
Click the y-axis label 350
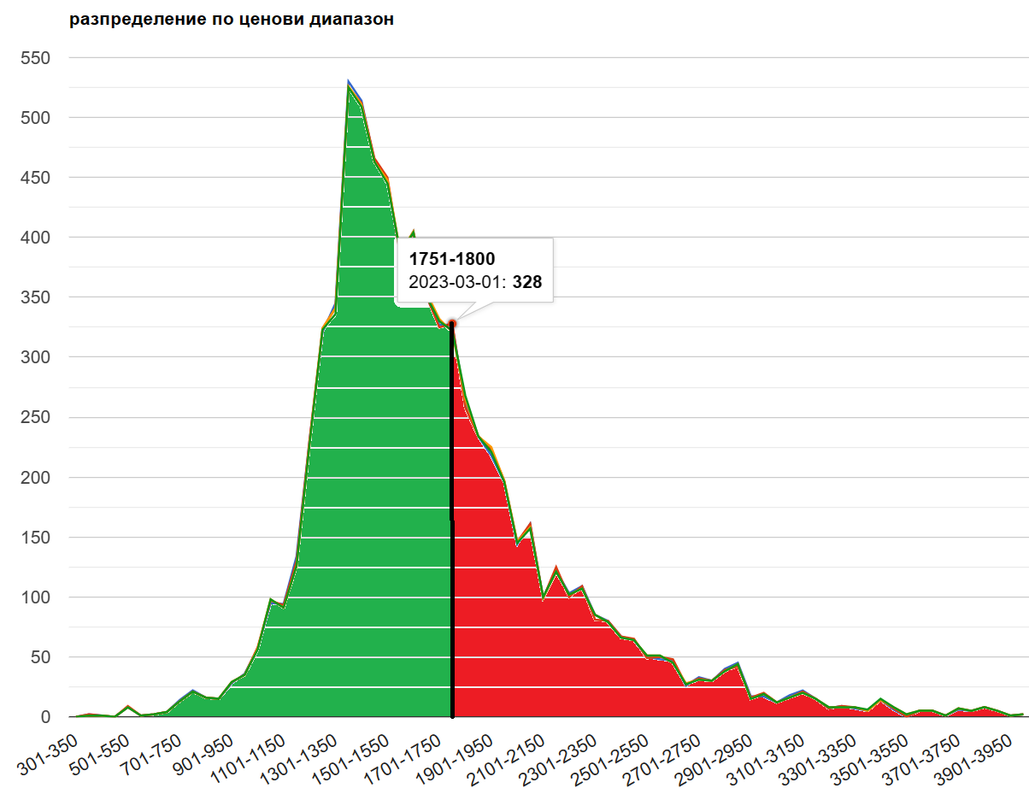pos(35,297)
